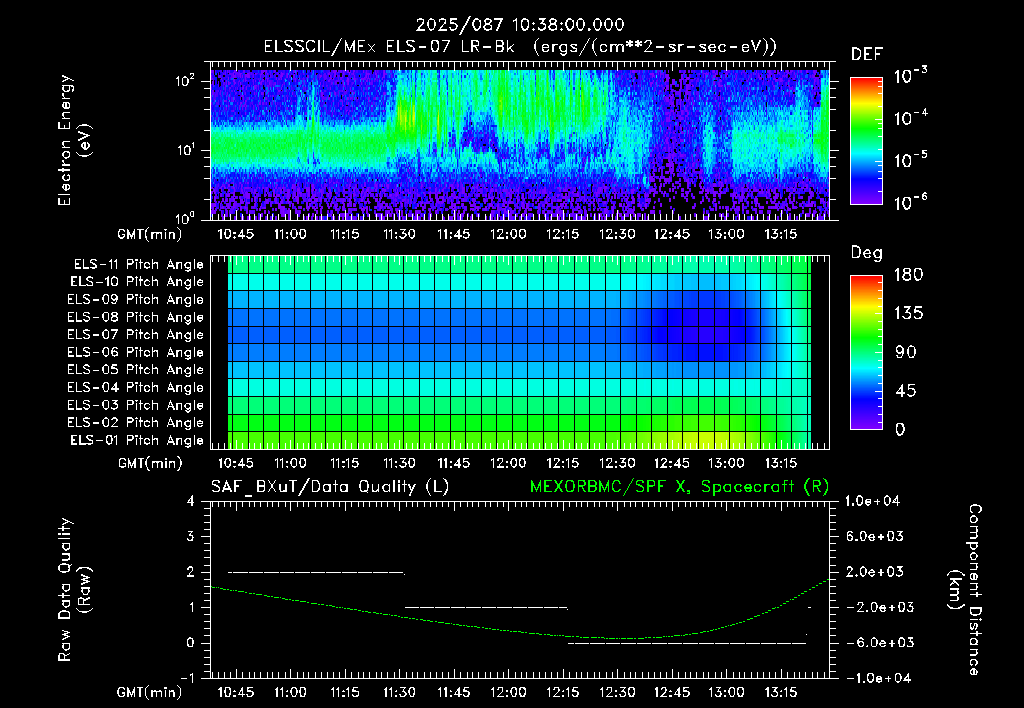Viewport: 1024px width, 708px height.
Task: Click the 45 label on Deg scale
Action: tap(906, 391)
